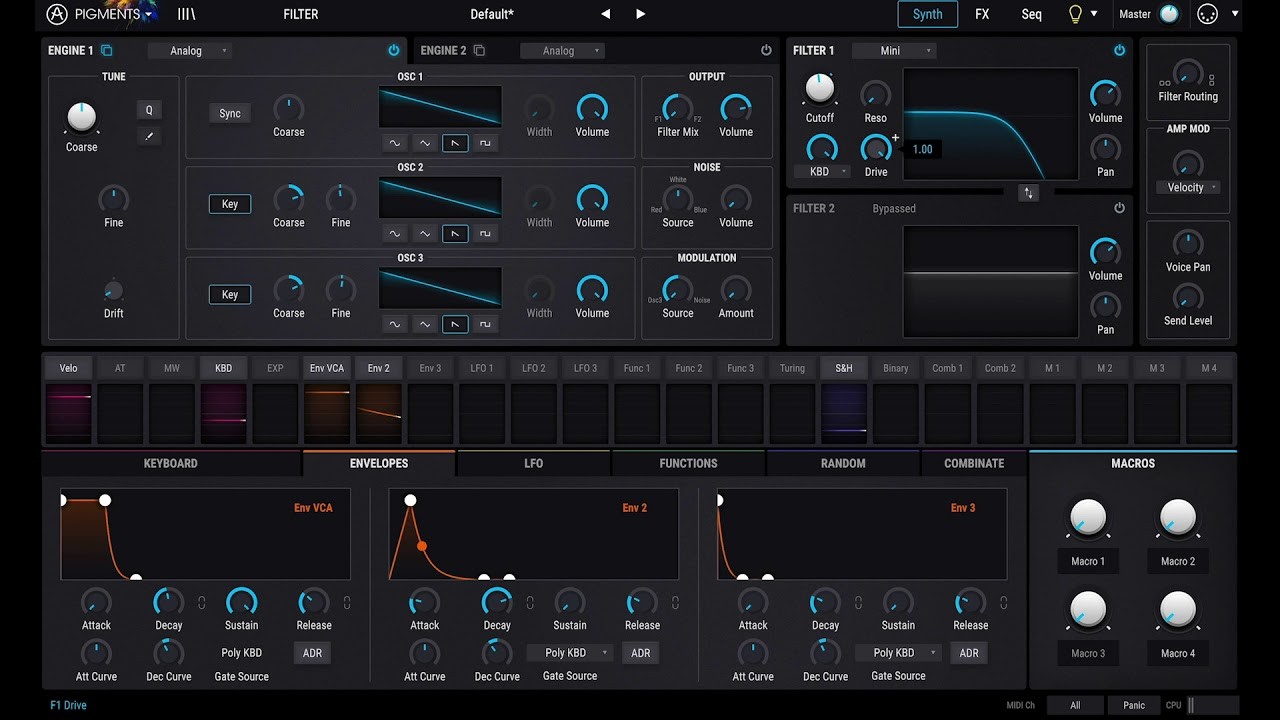Open Engine 1 Analog type dropdown
Image resolution: width=1280 pixels, height=720 pixels.
[x=190, y=51]
